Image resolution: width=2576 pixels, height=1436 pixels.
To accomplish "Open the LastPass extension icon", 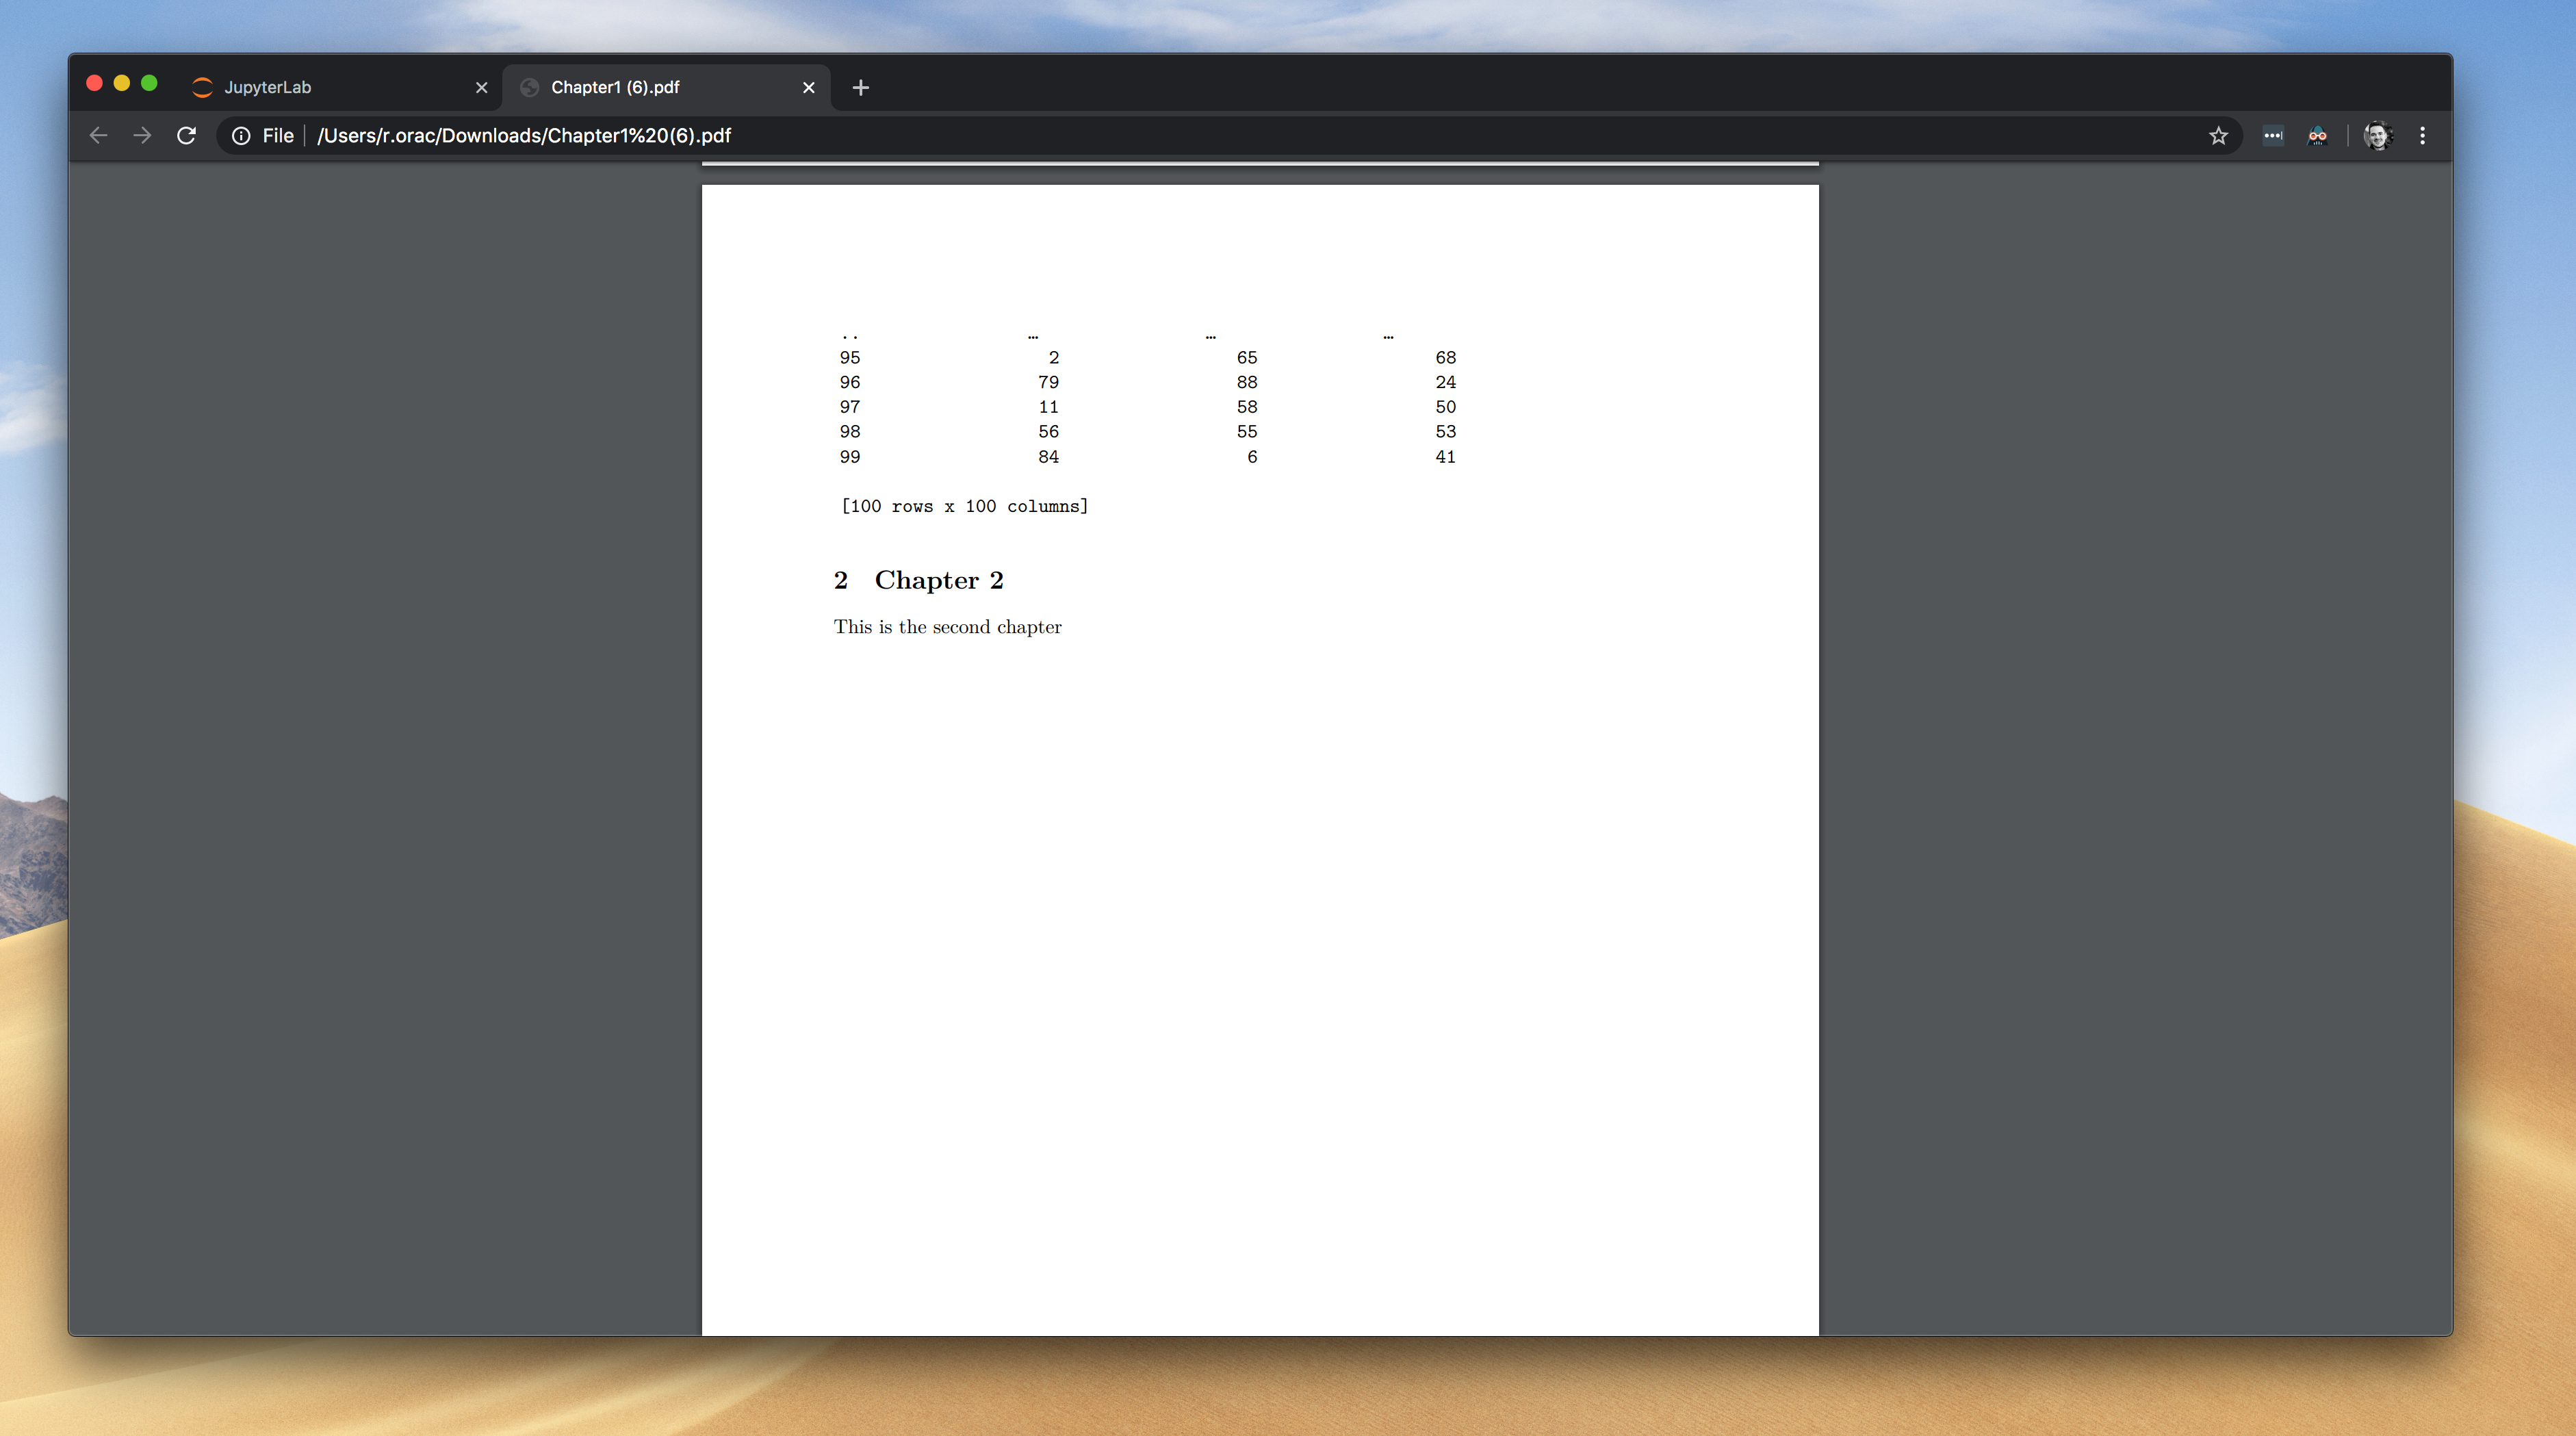I will click(x=2273, y=135).
